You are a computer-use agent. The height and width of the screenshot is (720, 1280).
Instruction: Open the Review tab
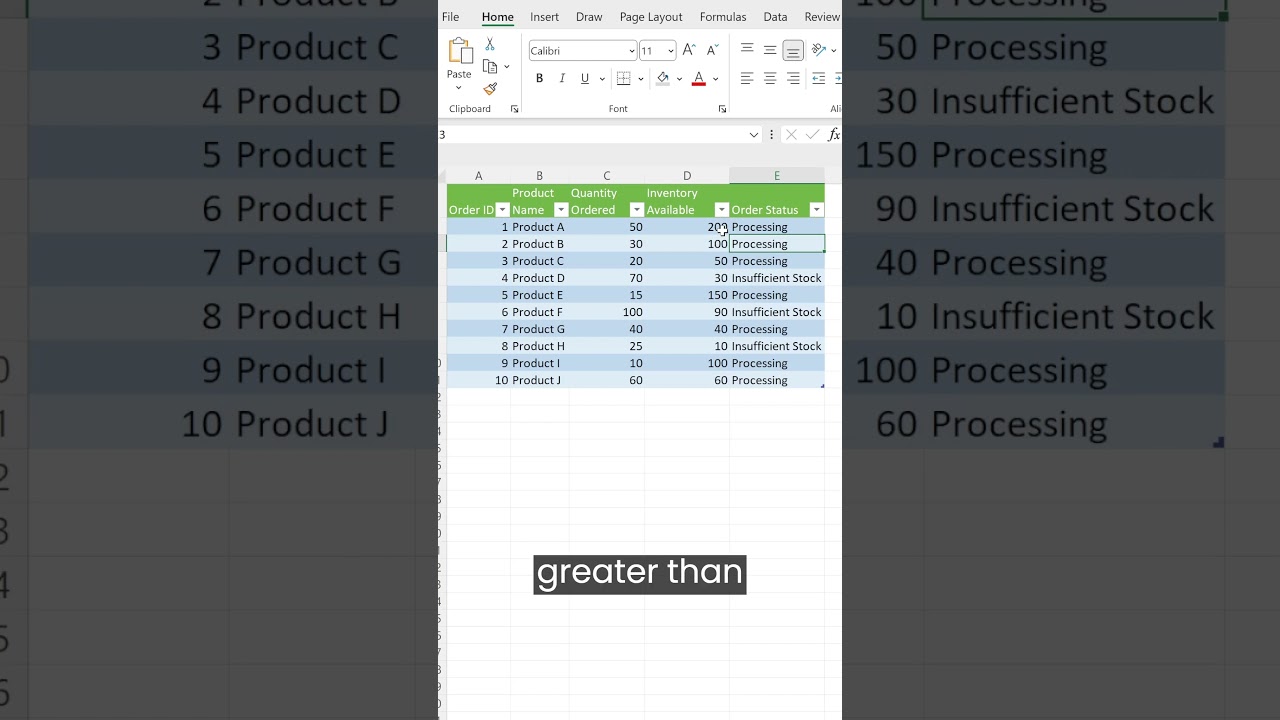point(822,17)
